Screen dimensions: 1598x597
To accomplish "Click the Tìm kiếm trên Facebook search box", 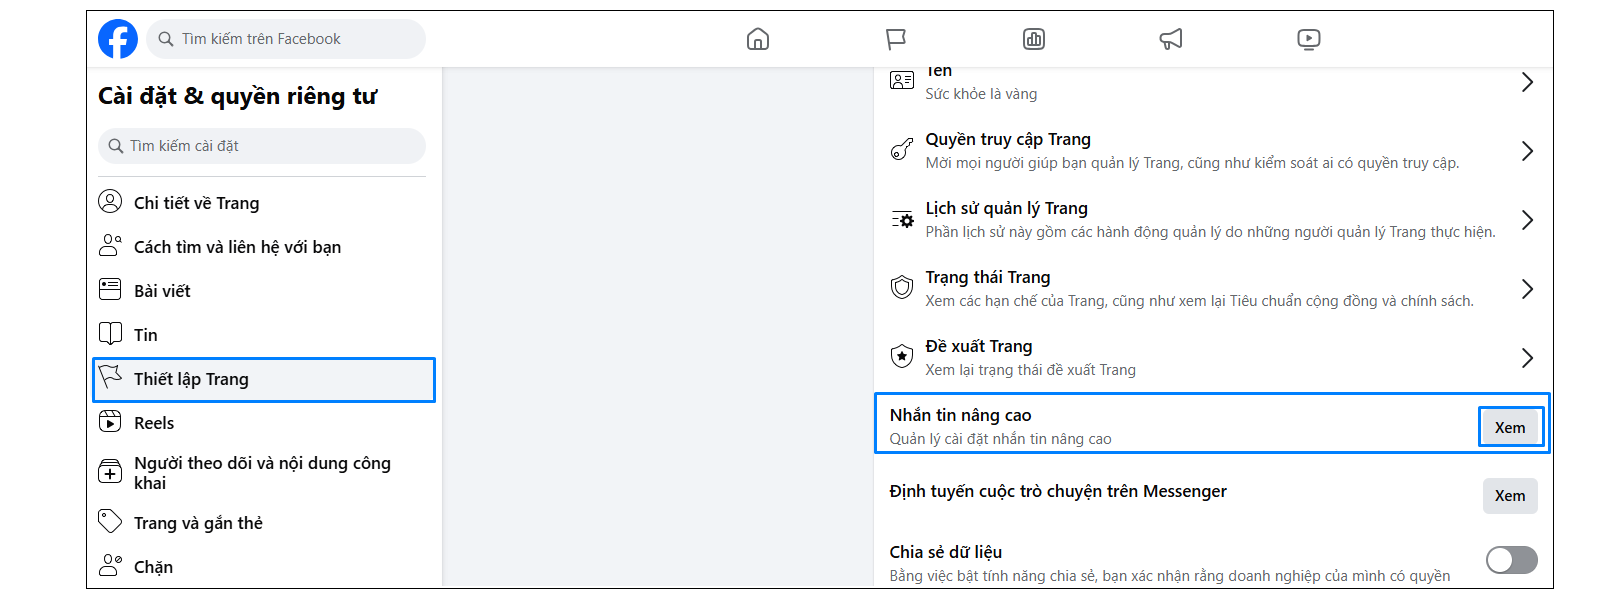I will (286, 39).
